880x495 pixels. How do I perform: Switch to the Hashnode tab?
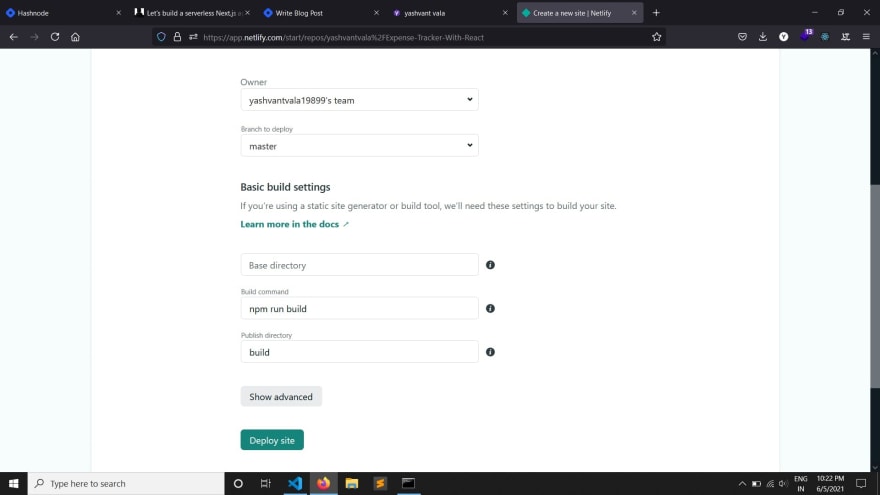[62, 12]
